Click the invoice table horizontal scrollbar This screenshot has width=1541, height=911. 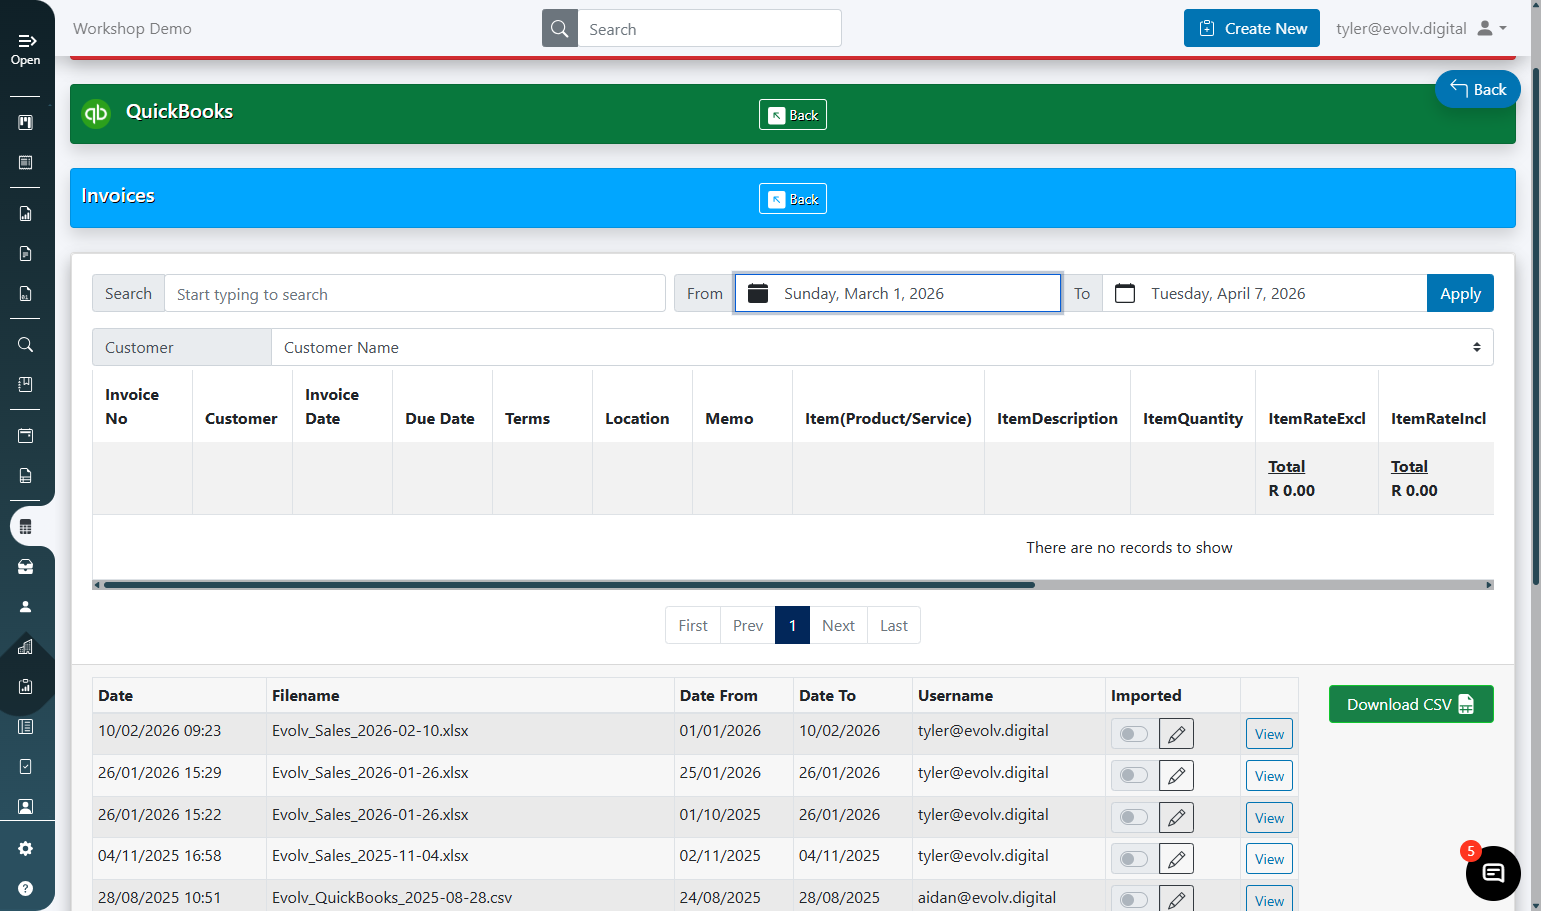pyautogui.click(x=569, y=585)
